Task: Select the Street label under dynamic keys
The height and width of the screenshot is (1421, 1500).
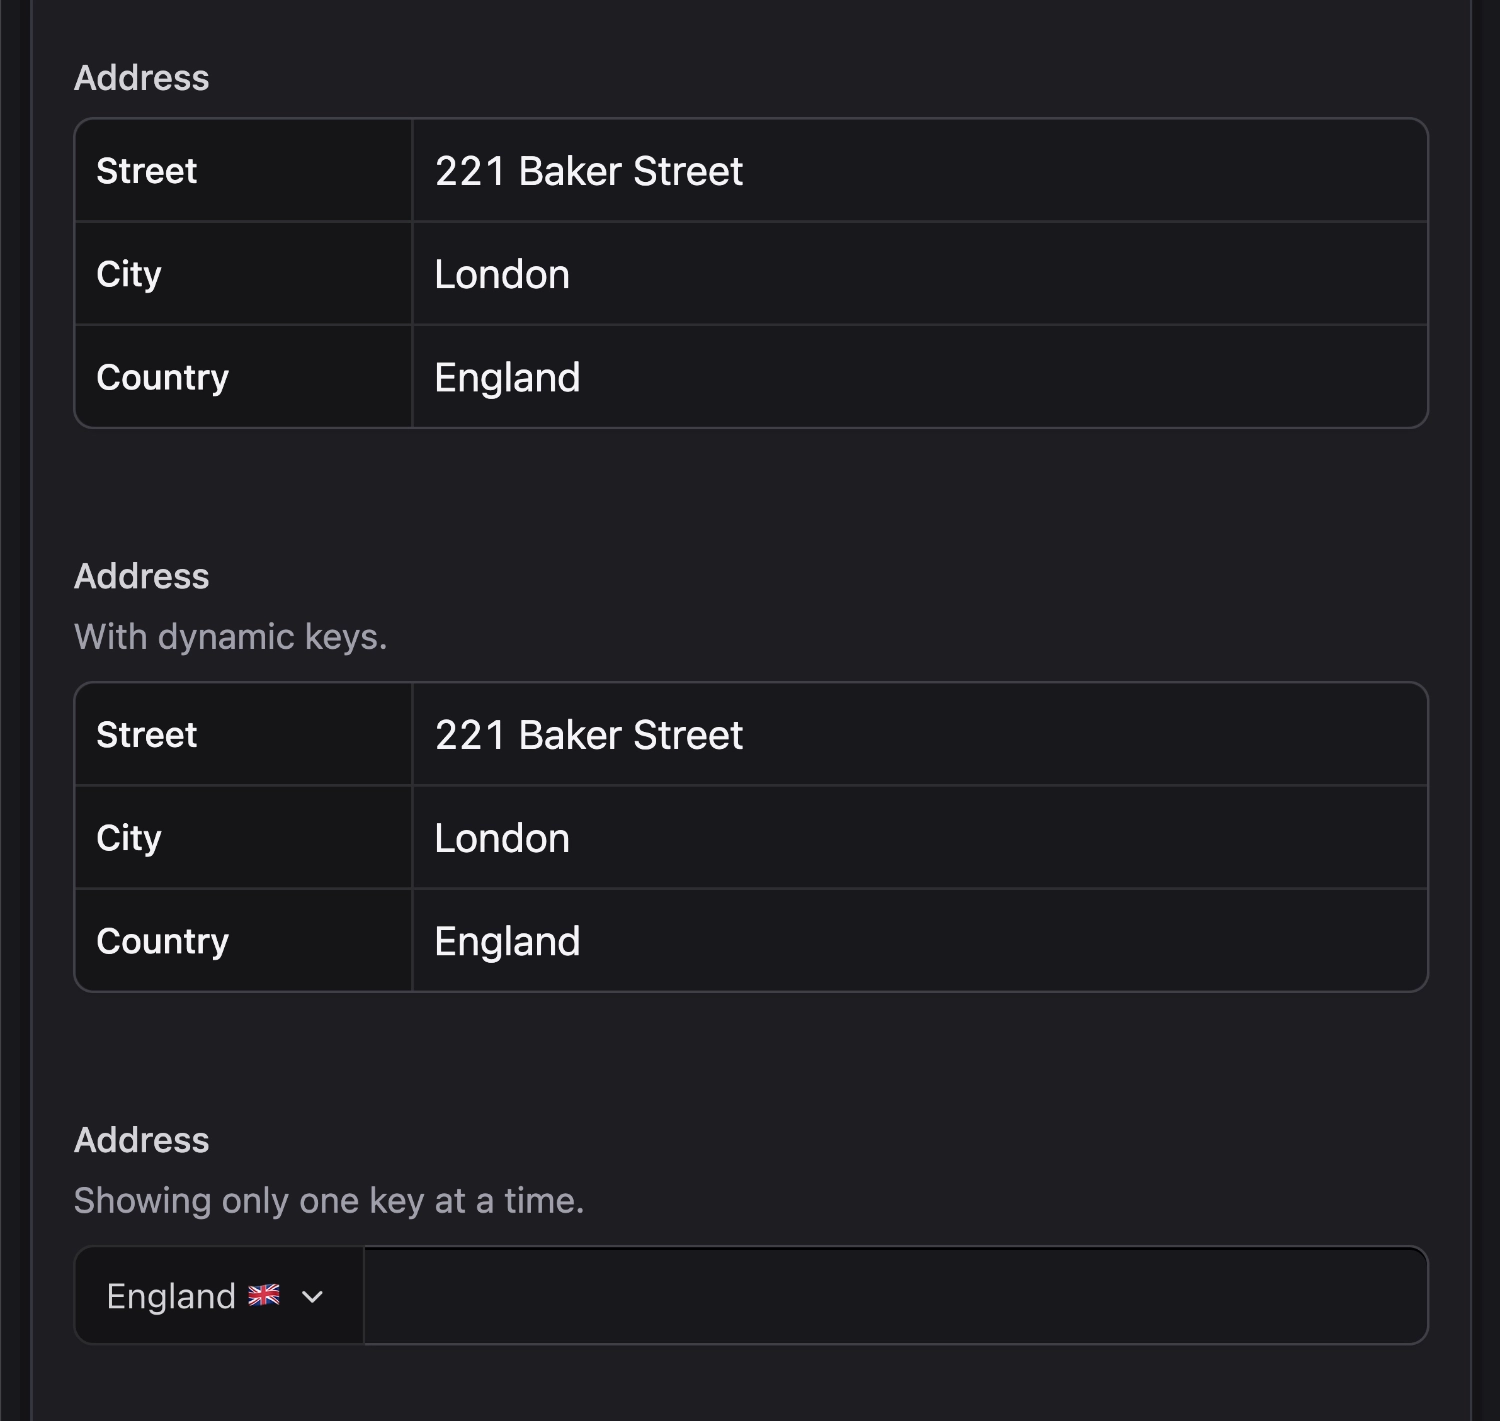Action: click(x=147, y=734)
